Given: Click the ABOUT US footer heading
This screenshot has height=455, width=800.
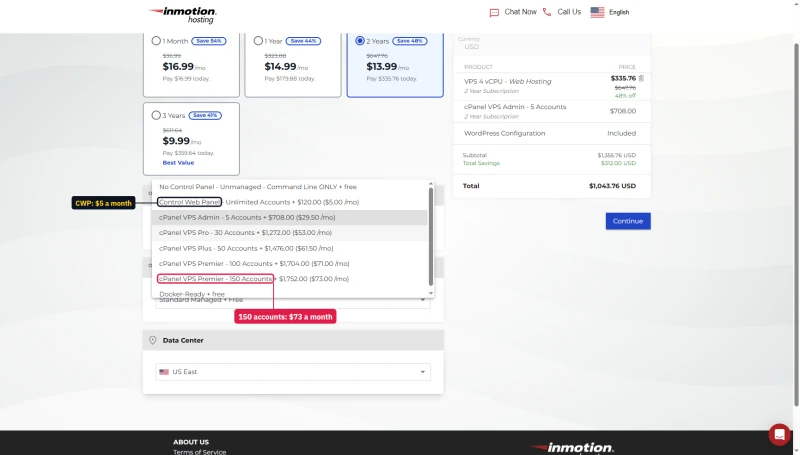Looking at the screenshot, I should coord(191,442).
